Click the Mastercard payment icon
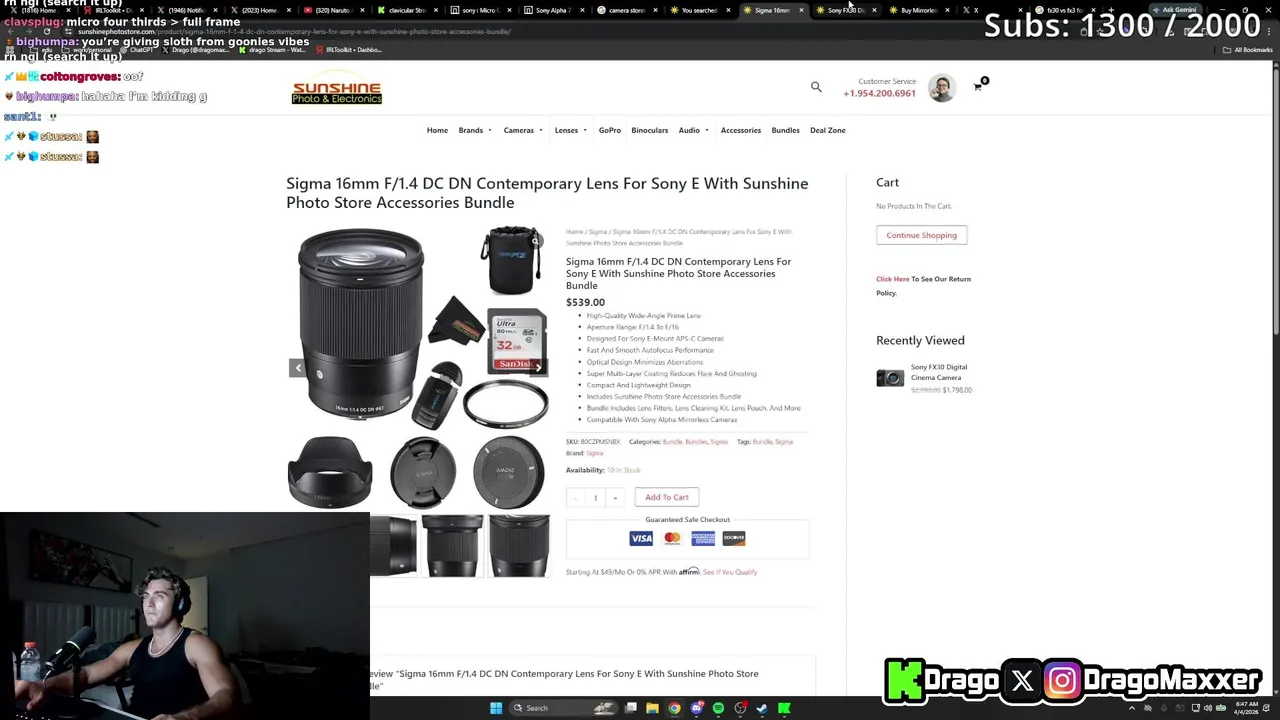 [x=672, y=538]
